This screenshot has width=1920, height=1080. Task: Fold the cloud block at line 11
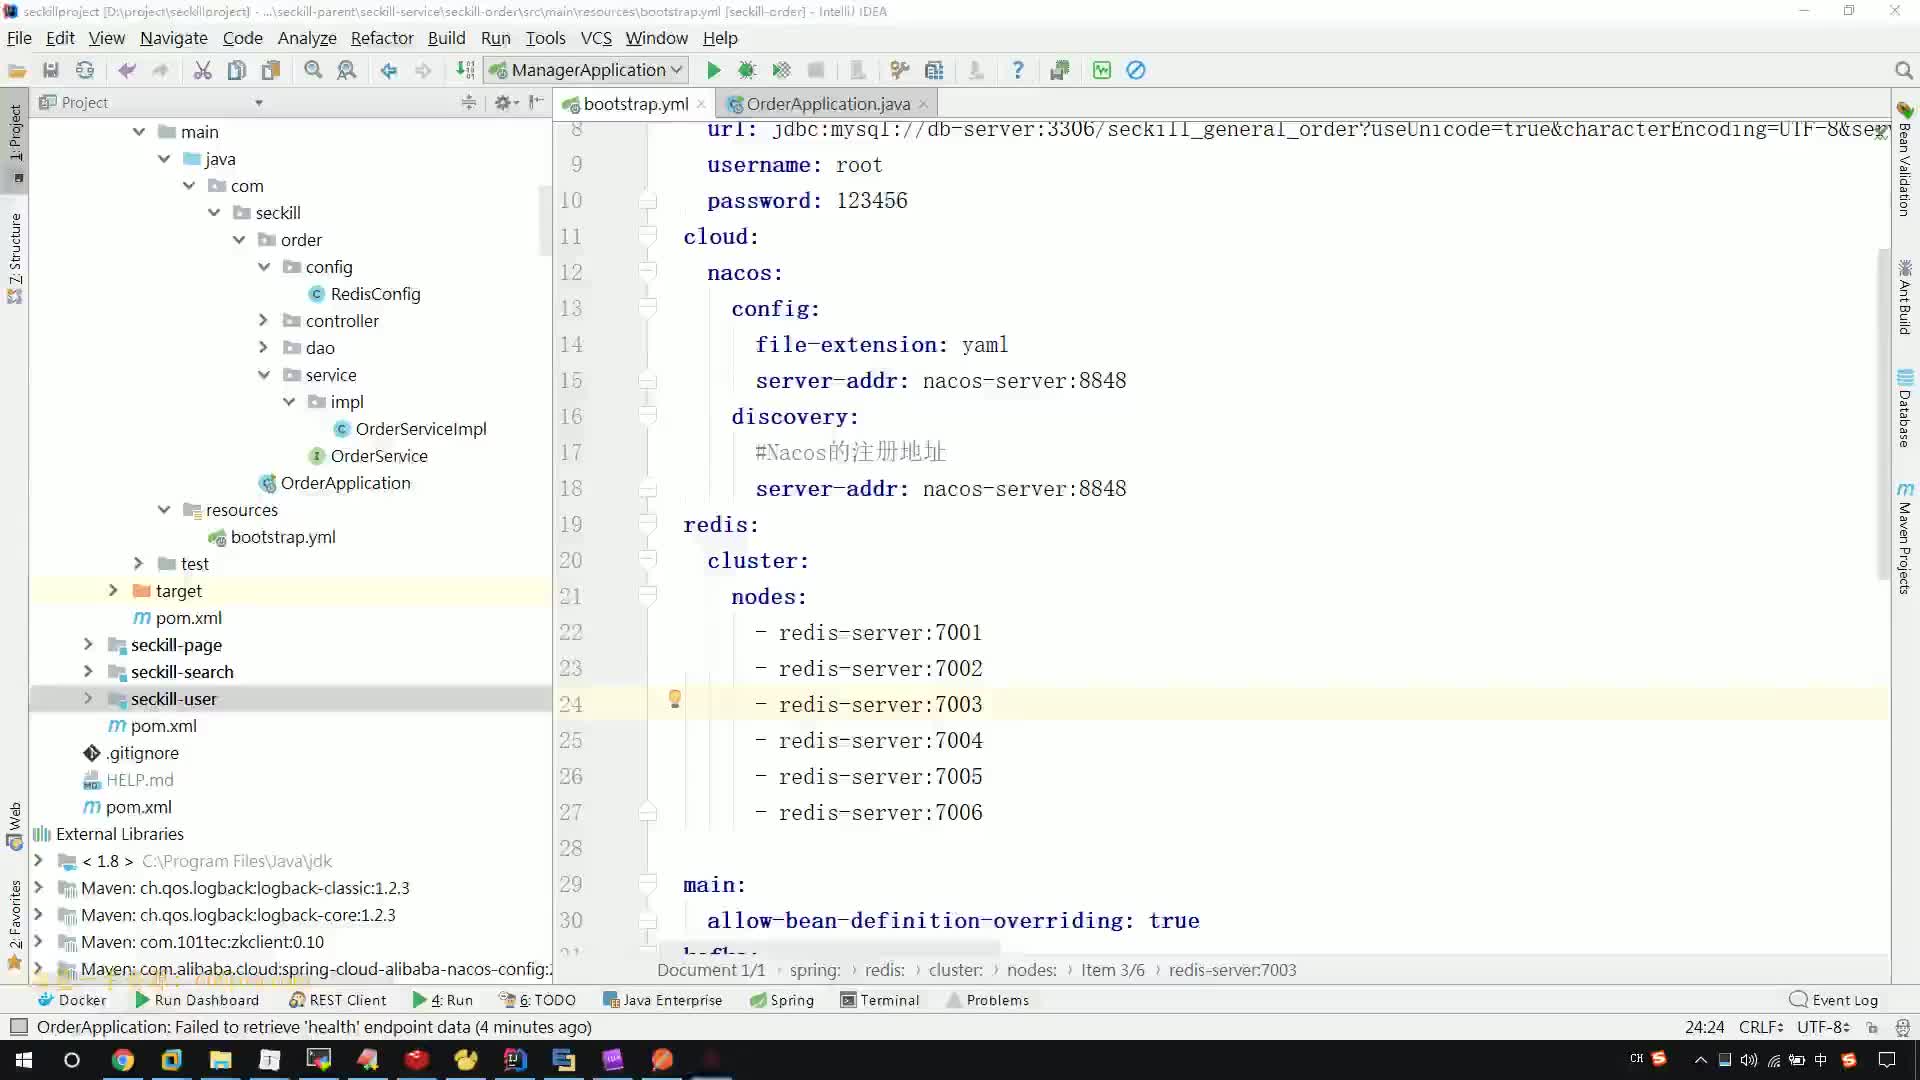coord(648,236)
